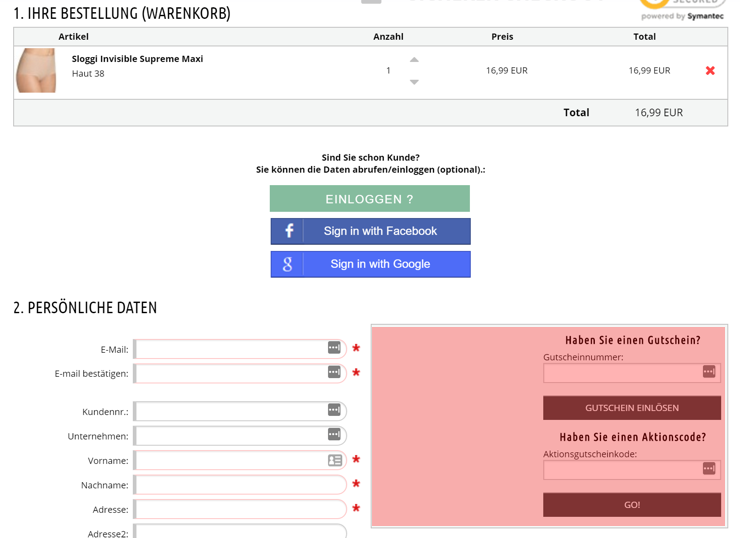Open the Sloggi product thumbnail image
The image size is (740, 538).
[x=36, y=70]
